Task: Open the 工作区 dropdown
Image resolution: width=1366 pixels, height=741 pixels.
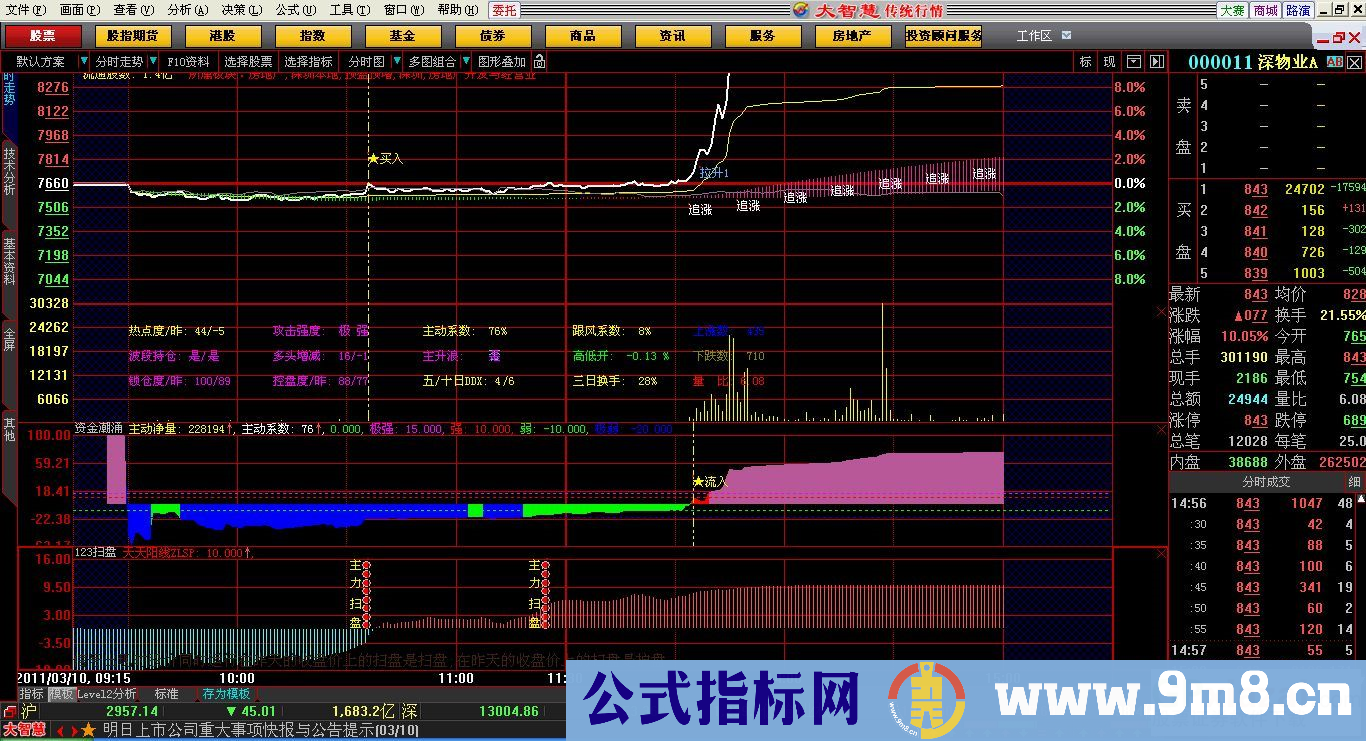Action: point(1066,36)
